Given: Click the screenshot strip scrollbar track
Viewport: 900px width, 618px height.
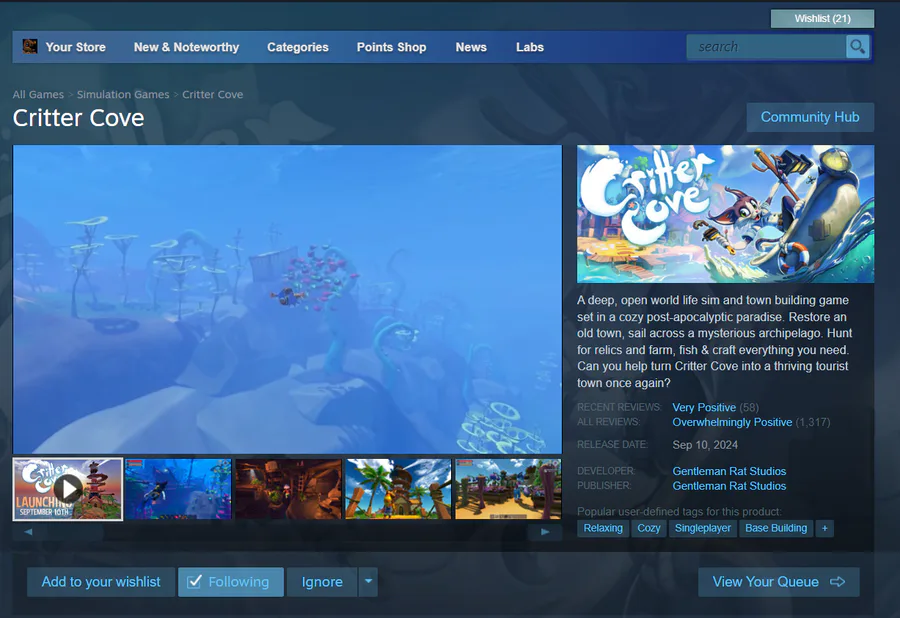Looking at the screenshot, I should pyautogui.click(x=287, y=532).
